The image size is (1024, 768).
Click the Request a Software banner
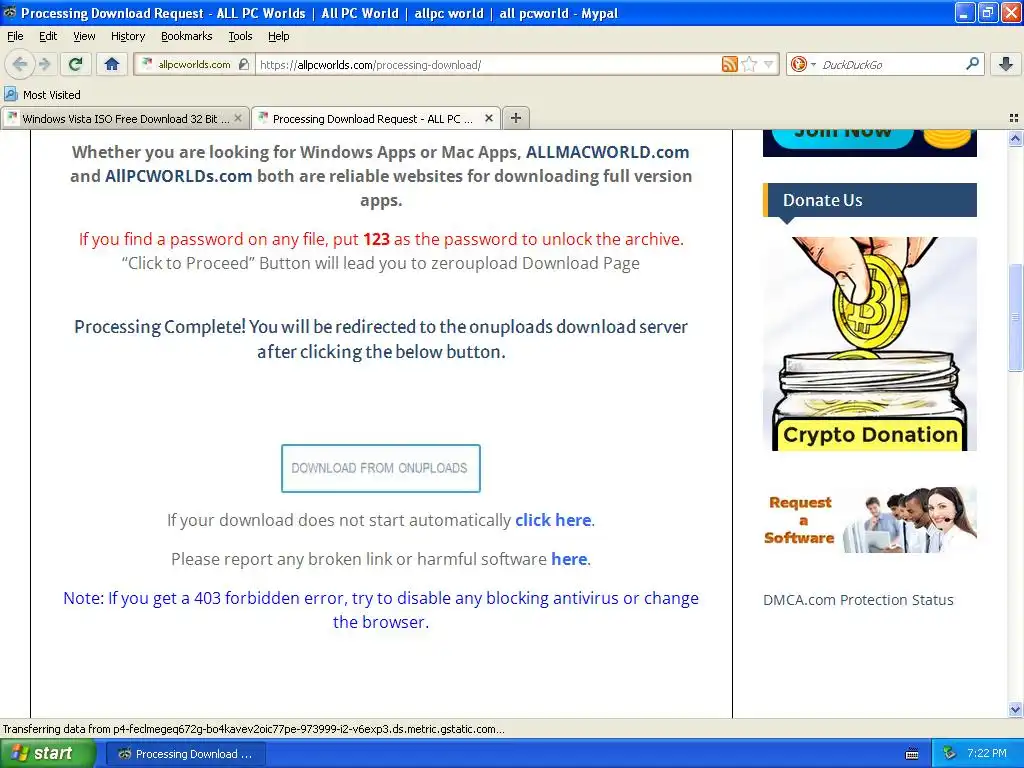click(x=870, y=520)
